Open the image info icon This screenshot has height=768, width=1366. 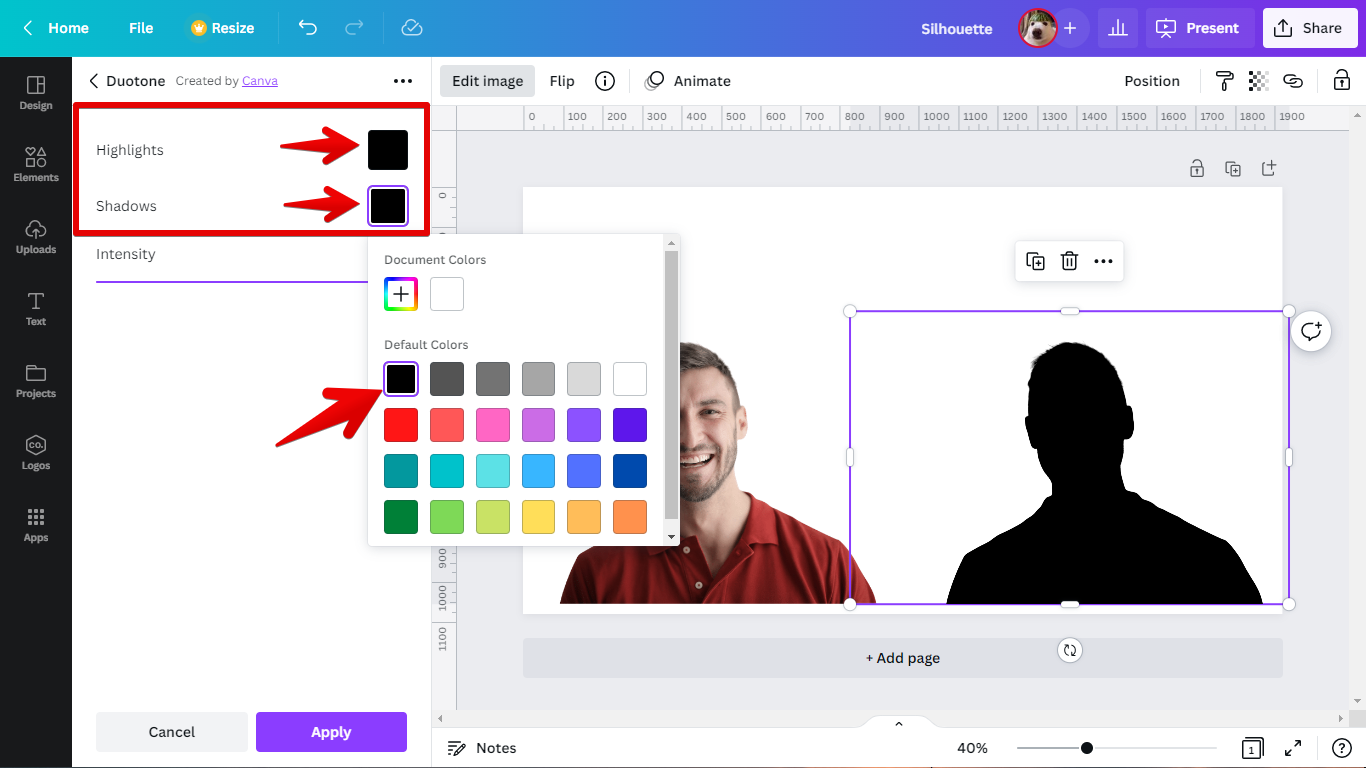605,81
